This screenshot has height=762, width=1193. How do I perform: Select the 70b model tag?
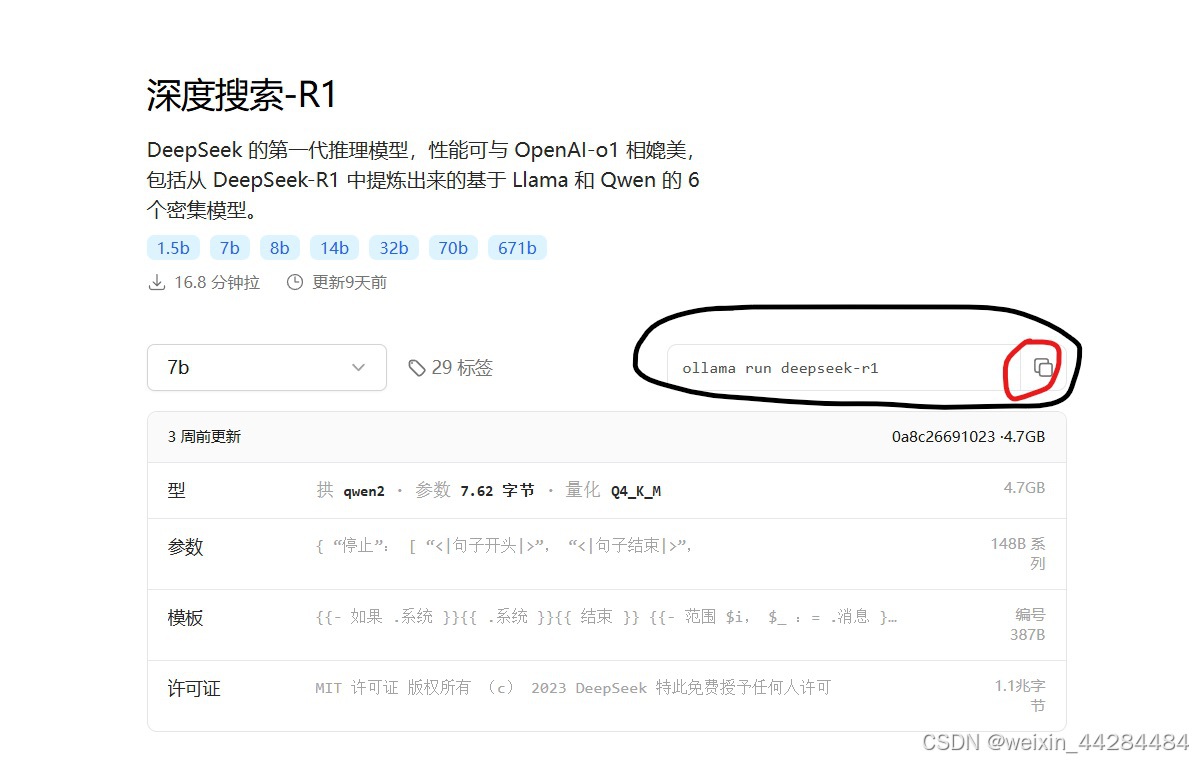[453, 247]
